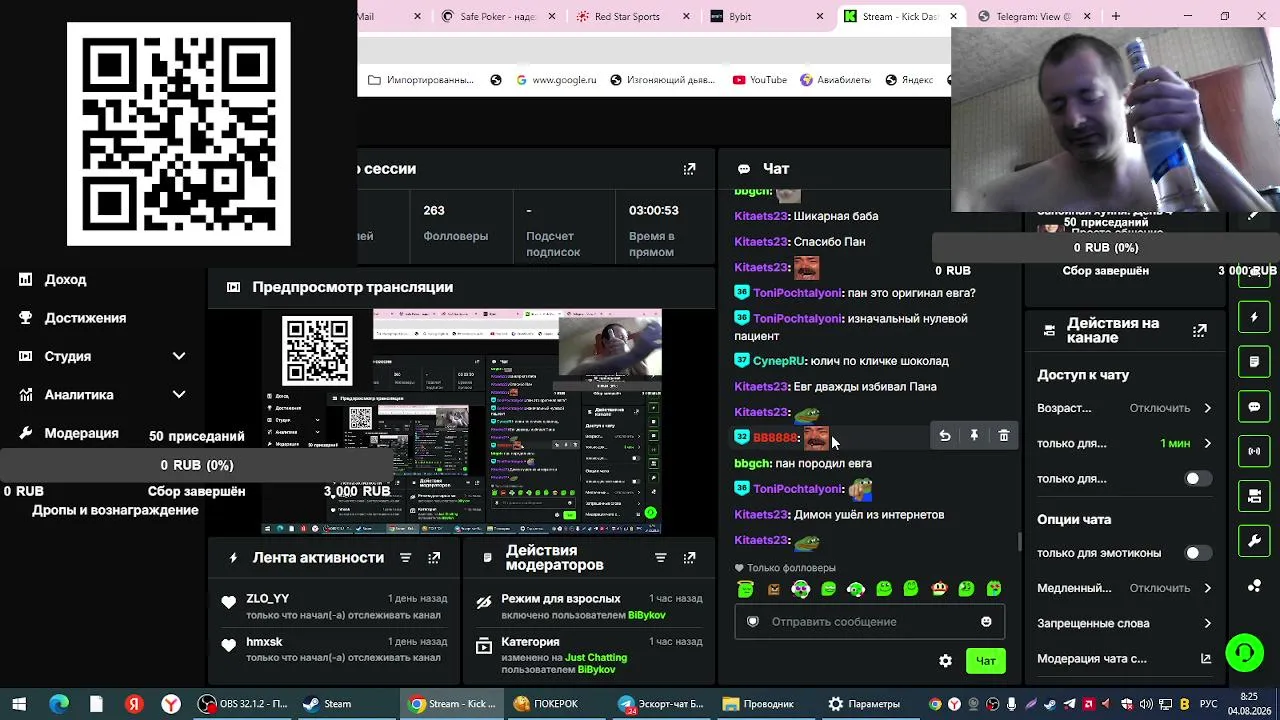Toggle 'только для эмотиконы' chat option

1196,553
